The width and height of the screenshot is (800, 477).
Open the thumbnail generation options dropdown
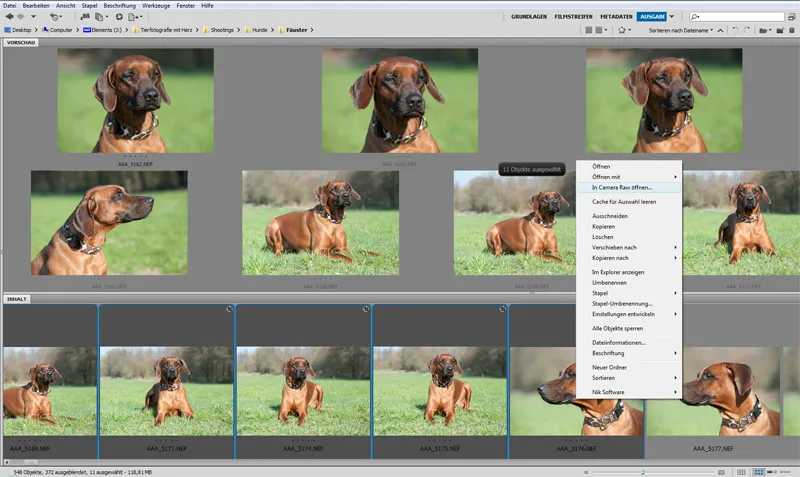tap(602, 30)
